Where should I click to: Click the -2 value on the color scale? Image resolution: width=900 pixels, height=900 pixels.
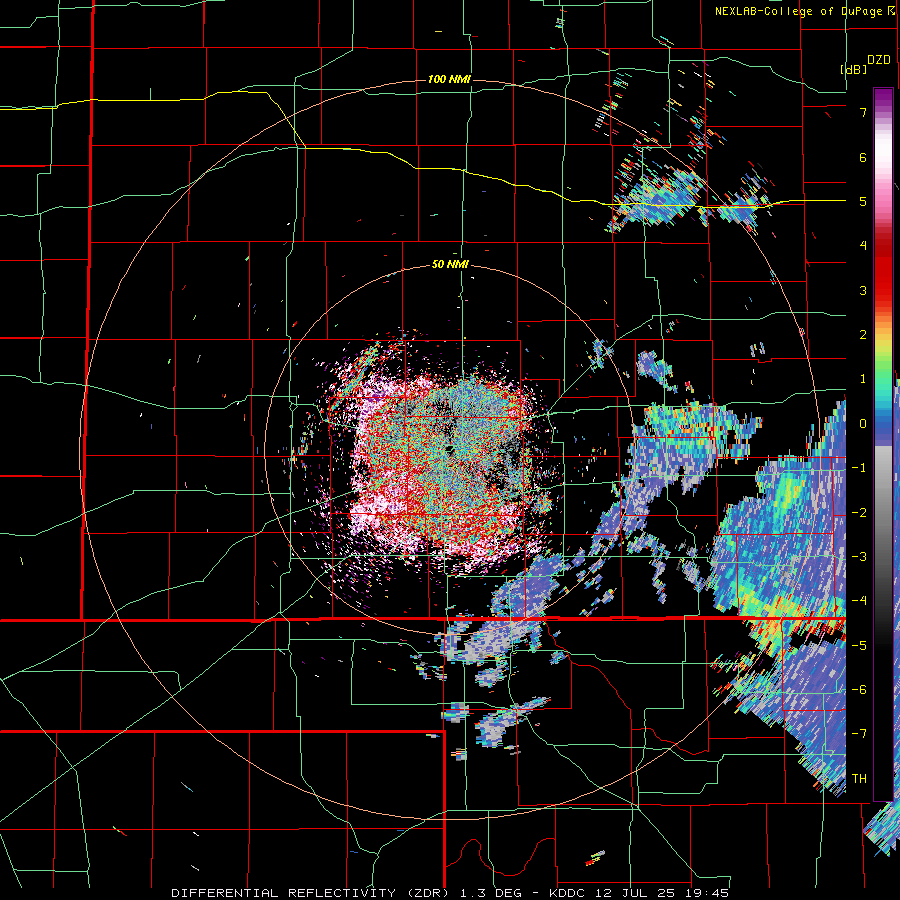pyautogui.click(x=859, y=513)
